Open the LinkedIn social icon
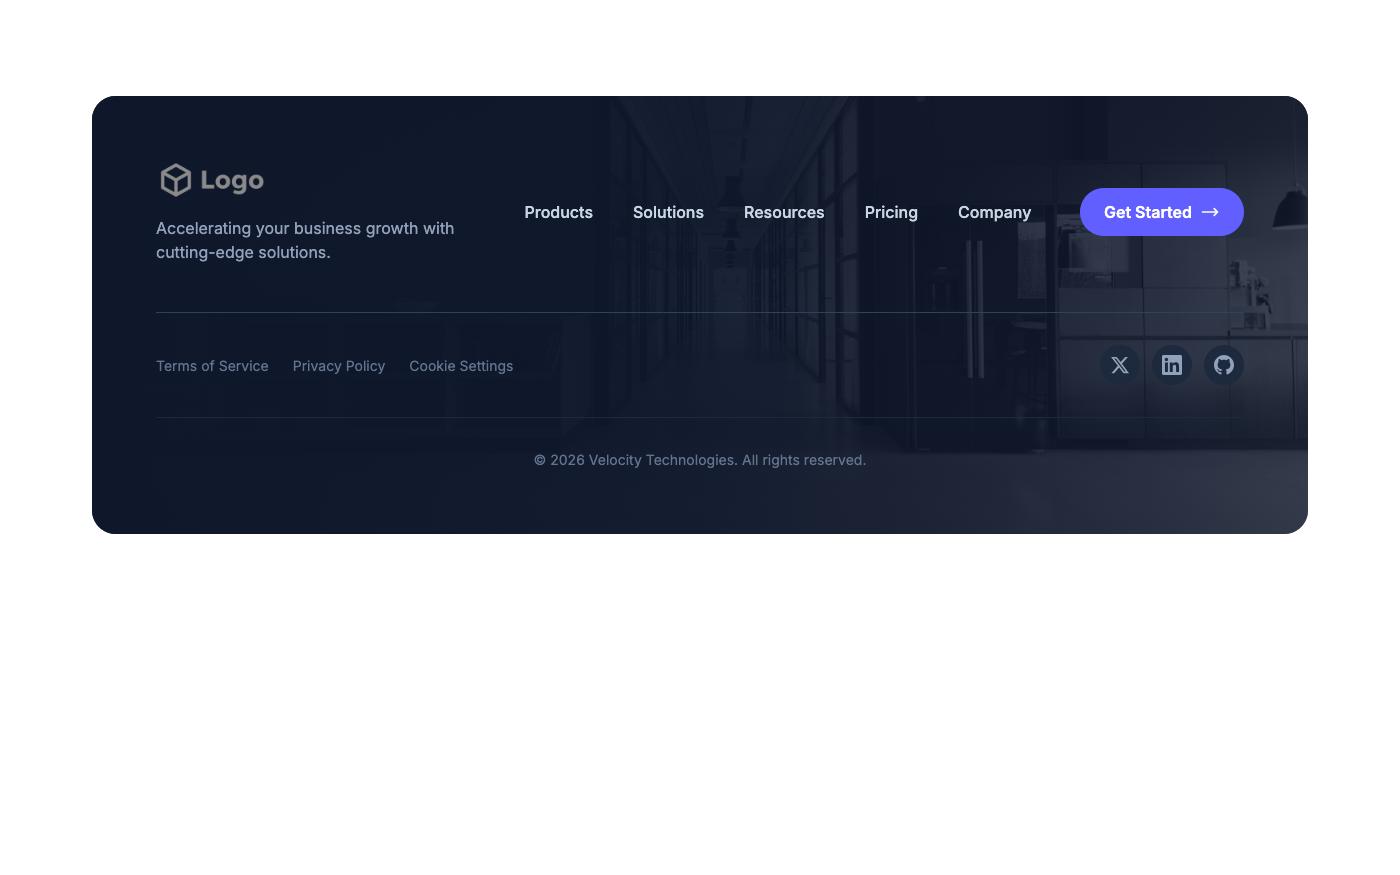Screen dimensions: 1400x875 (x=1172, y=365)
